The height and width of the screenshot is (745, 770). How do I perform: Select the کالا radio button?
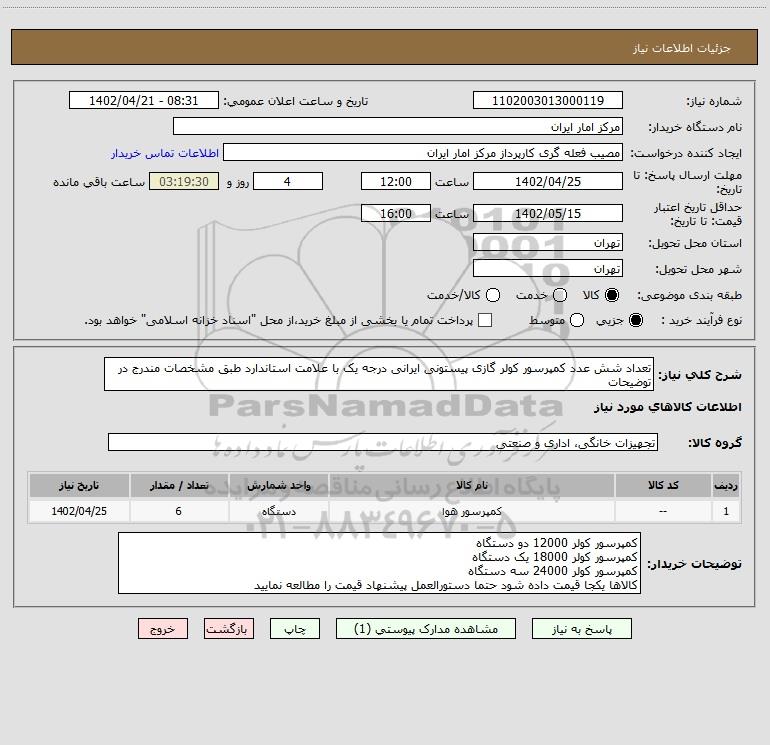(612, 295)
